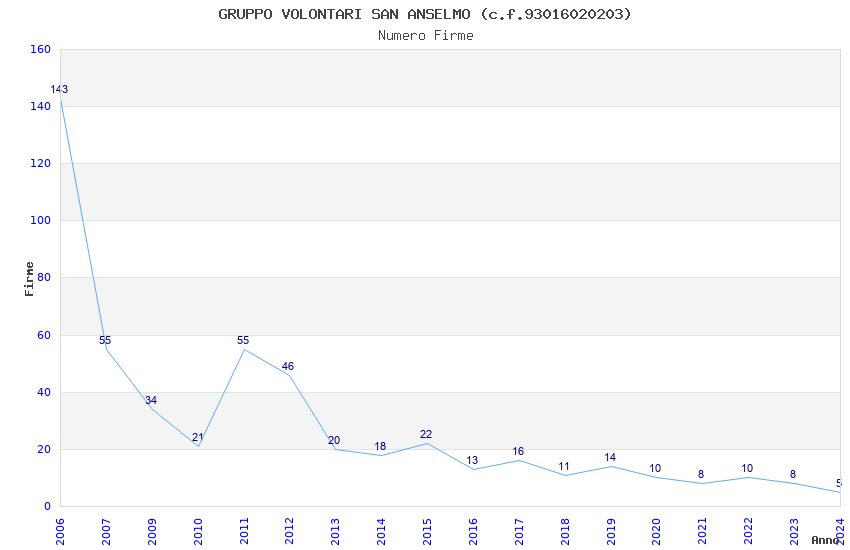Viewport: 850px width, 550px height.
Task: Click the subtitle Numero Firme
Action: (x=426, y=36)
